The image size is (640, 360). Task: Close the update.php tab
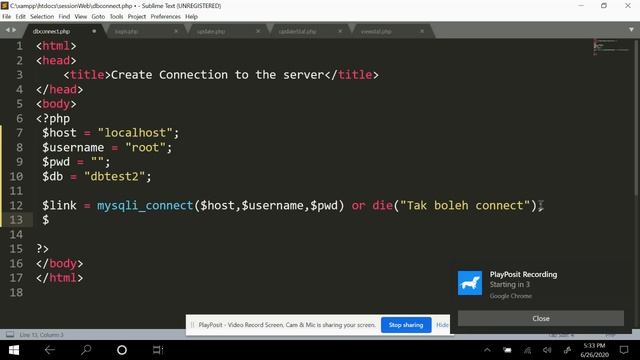point(258,31)
